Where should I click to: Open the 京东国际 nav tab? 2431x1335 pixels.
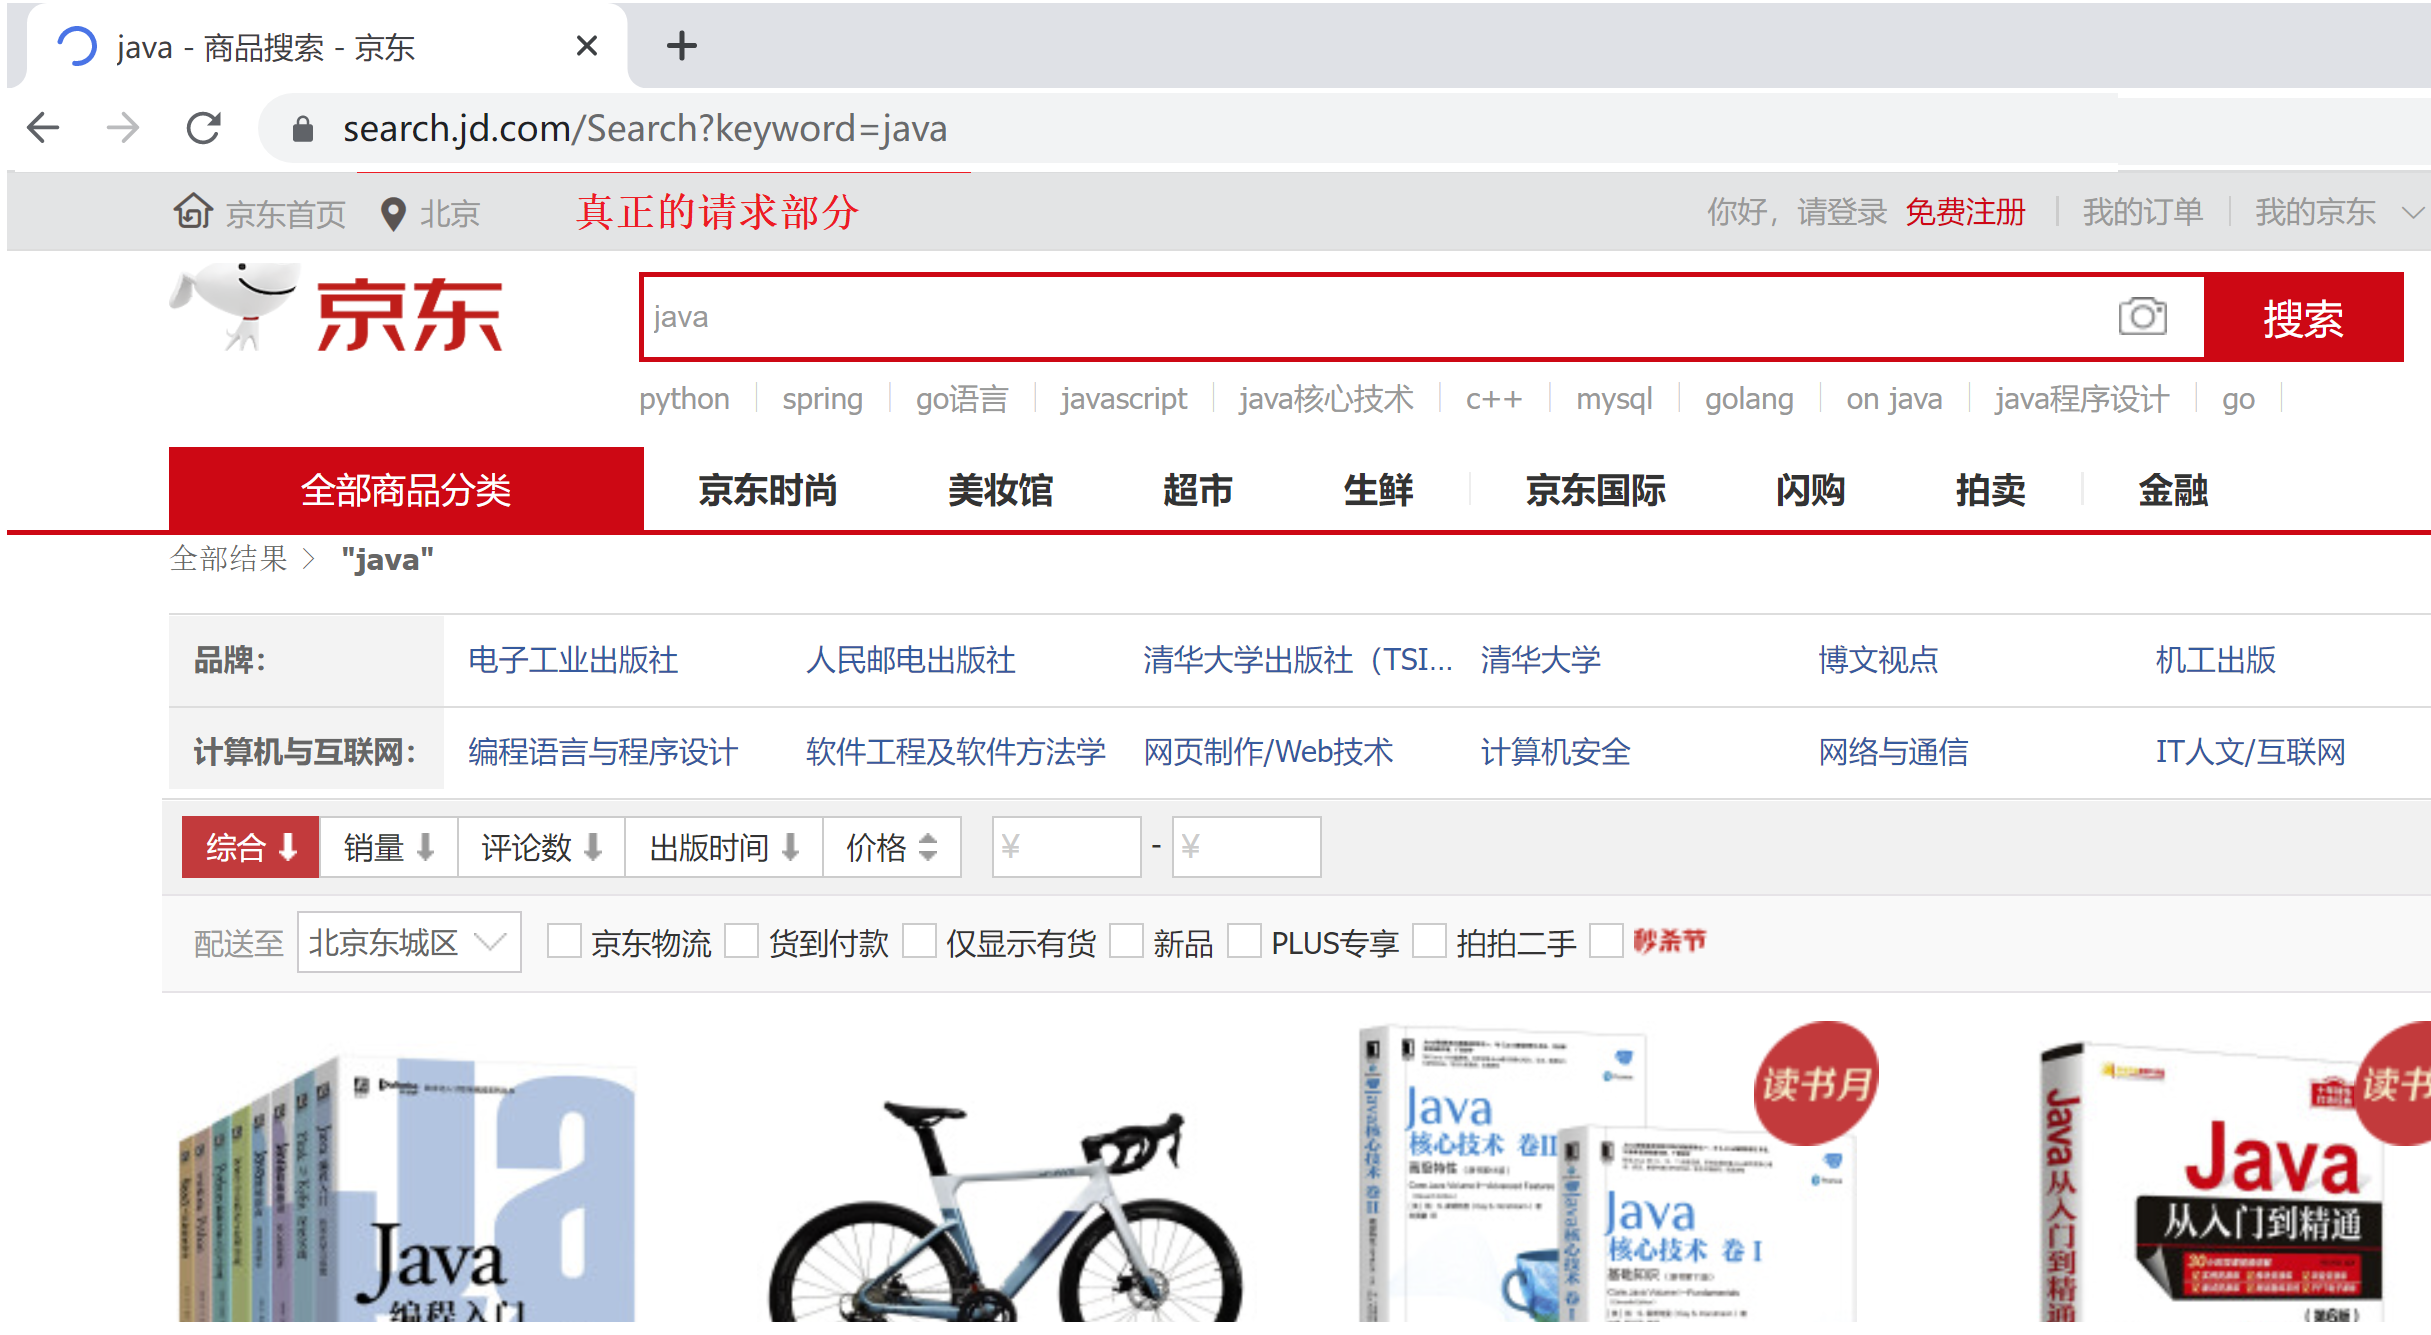tap(1595, 491)
